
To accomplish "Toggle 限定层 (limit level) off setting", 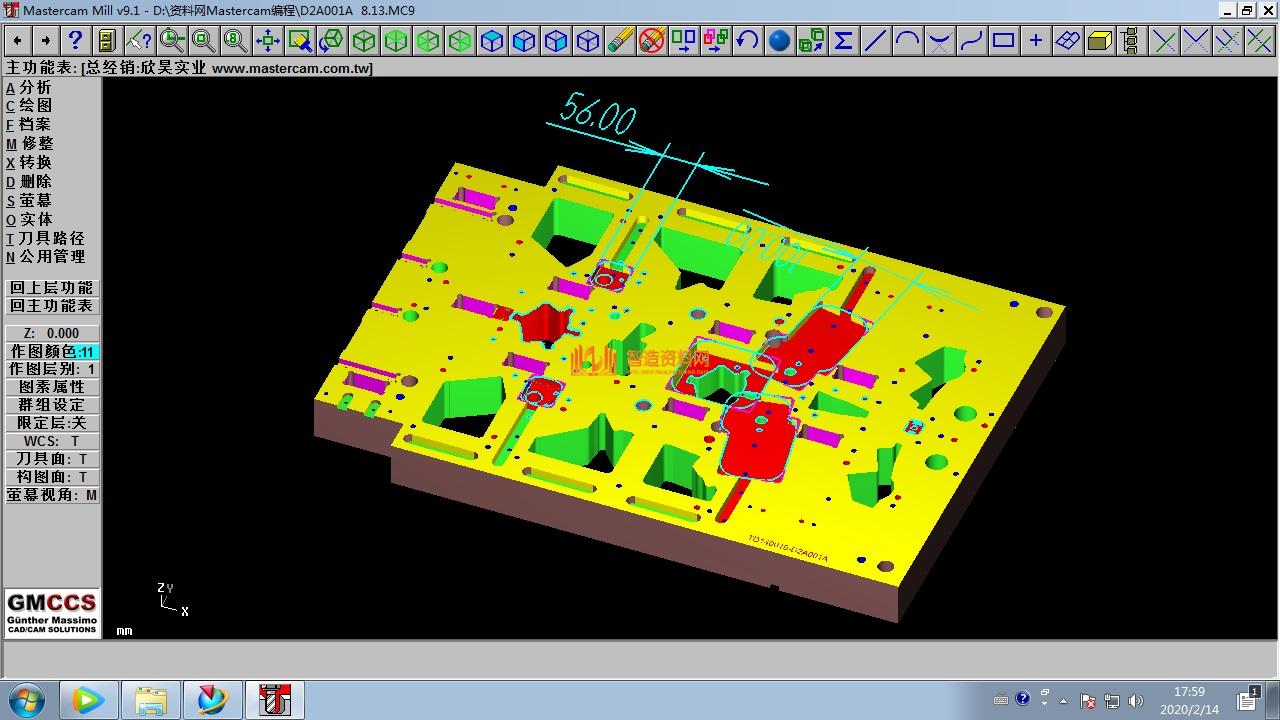I will (x=52, y=423).
